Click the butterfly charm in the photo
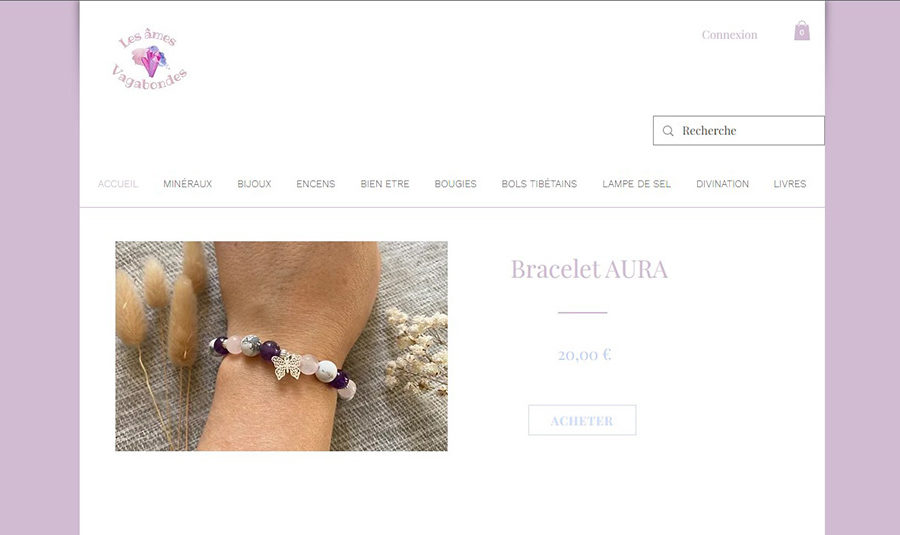Image resolution: width=900 pixels, height=535 pixels. pyautogui.click(x=286, y=366)
